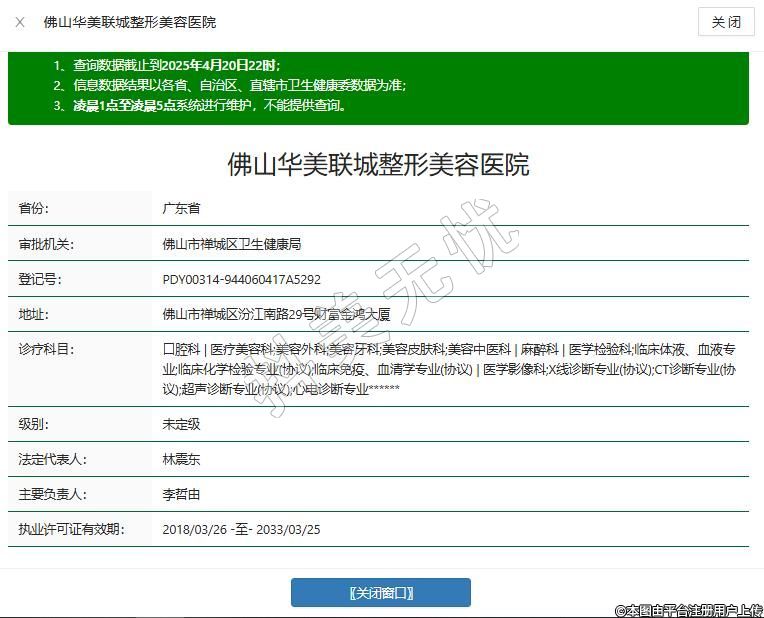Image resolution: width=764 pixels, height=618 pixels.
Task: Click the province value 广东省
Action: pos(181,208)
